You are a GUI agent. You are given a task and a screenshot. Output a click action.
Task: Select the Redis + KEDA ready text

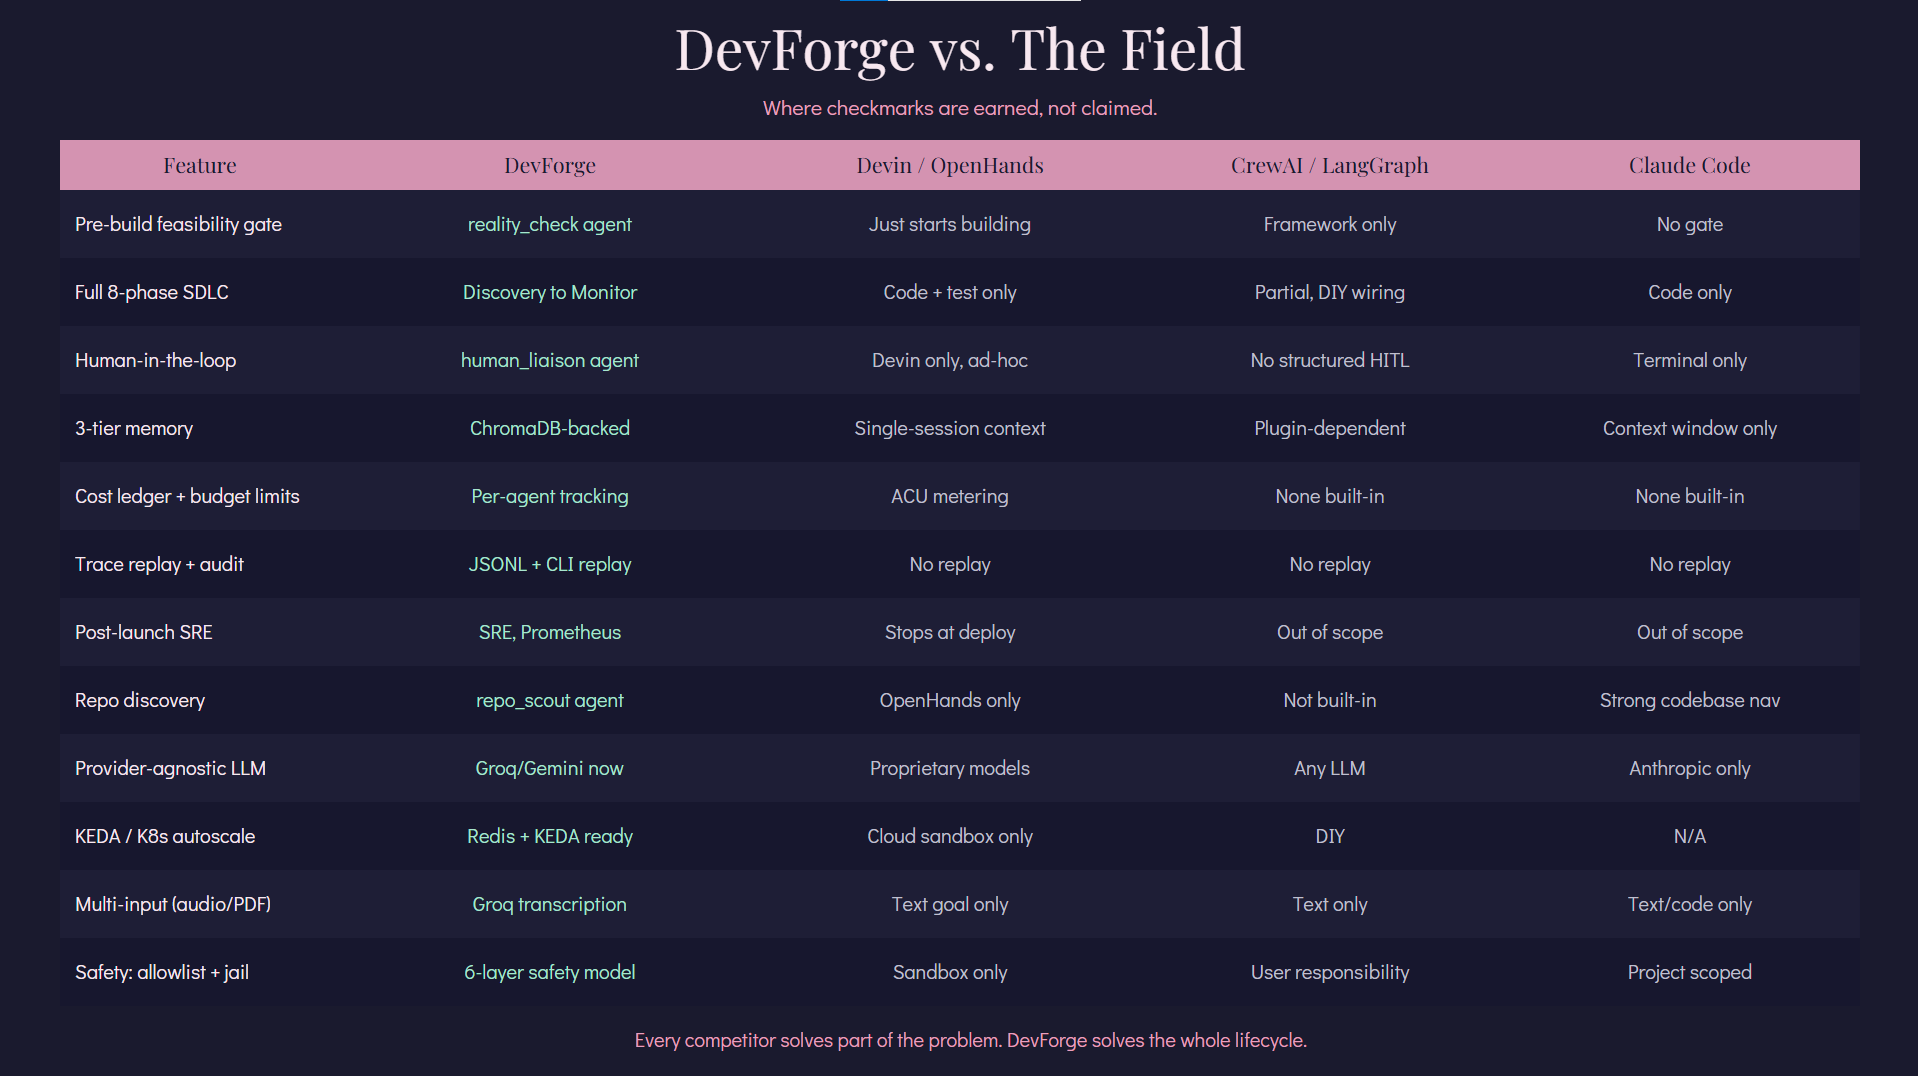click(549, 836)
